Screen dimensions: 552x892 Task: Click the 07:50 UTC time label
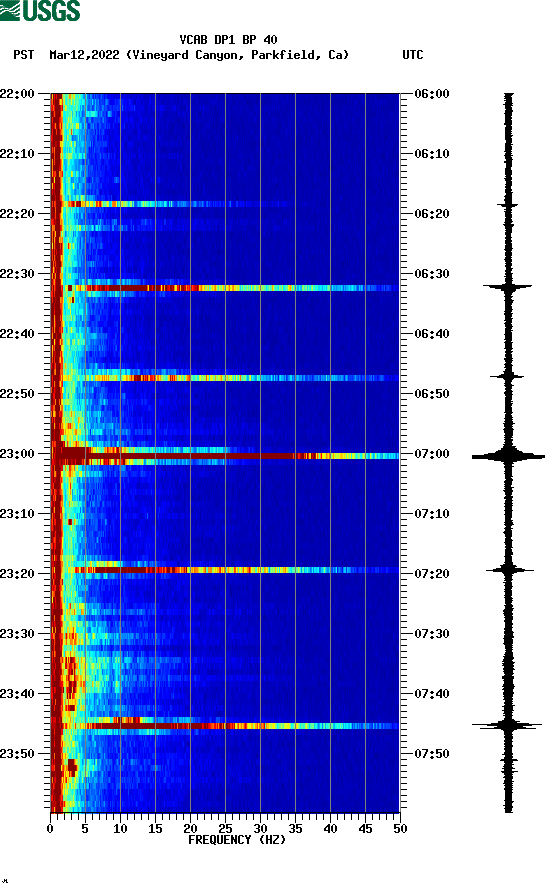click(x=432, y=754)
